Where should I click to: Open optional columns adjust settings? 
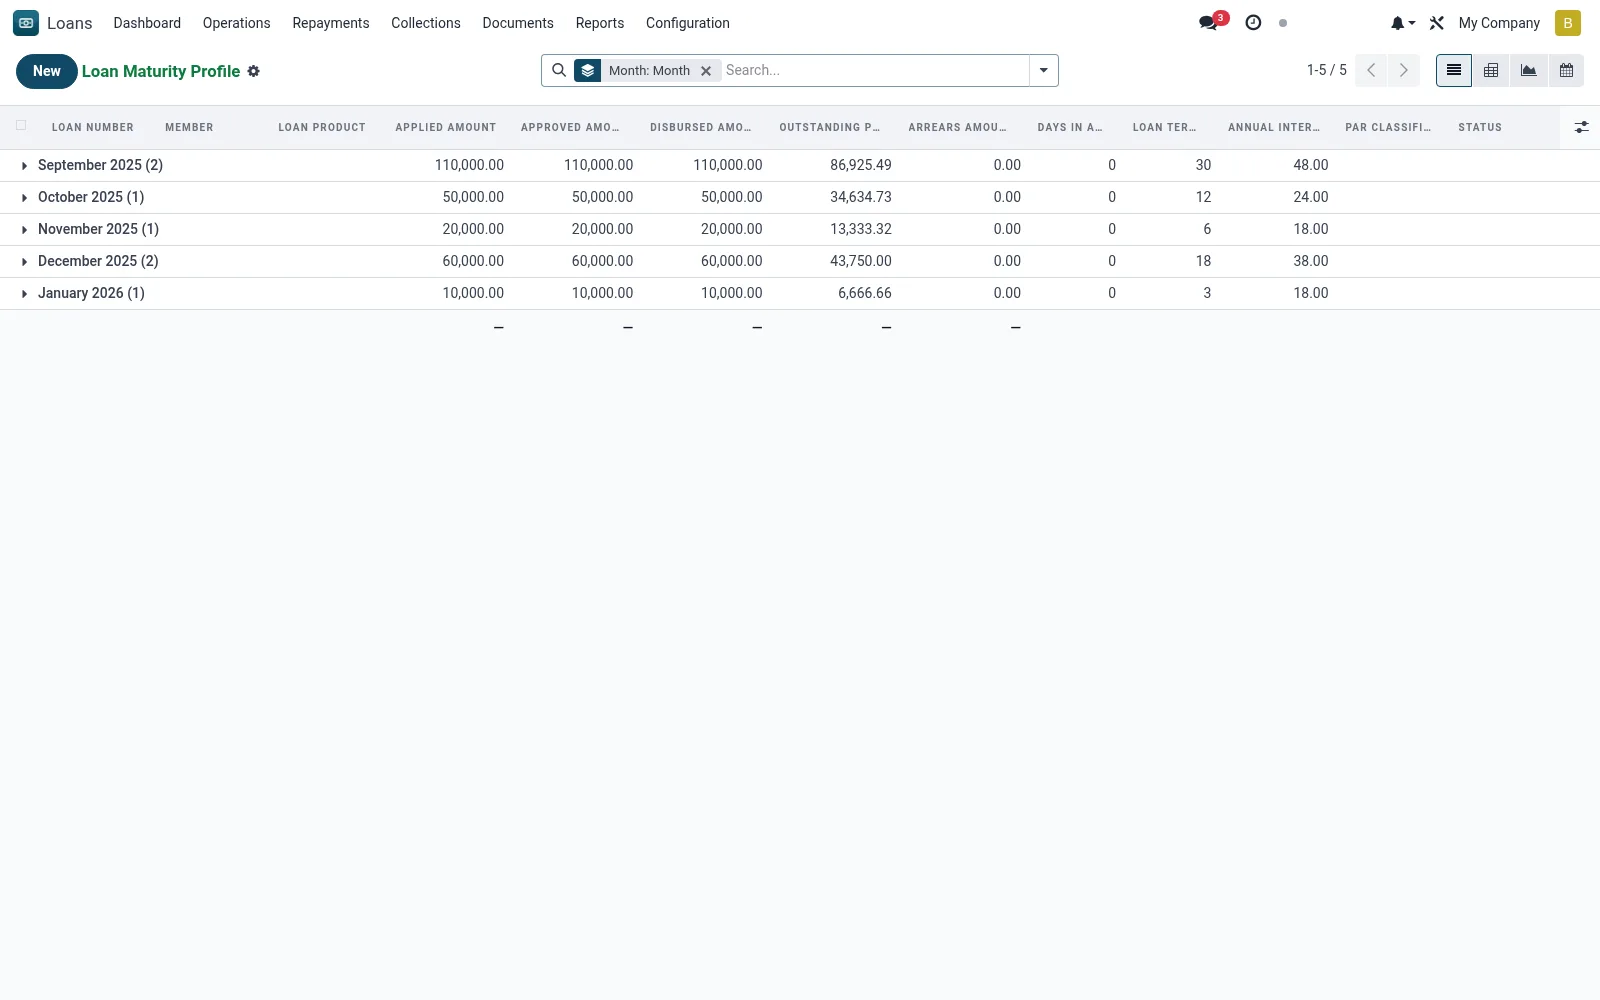point(1581,127)
